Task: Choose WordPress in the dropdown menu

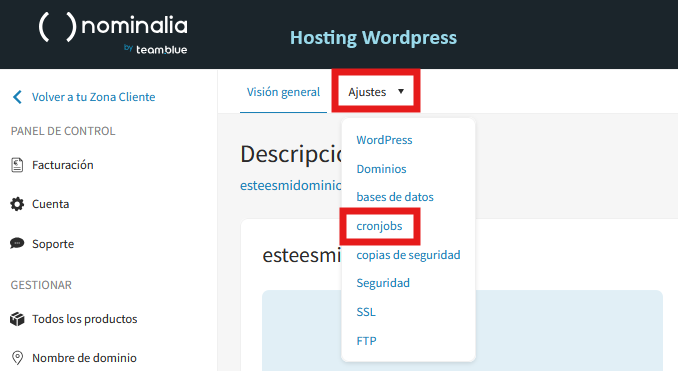Action: 384,140
